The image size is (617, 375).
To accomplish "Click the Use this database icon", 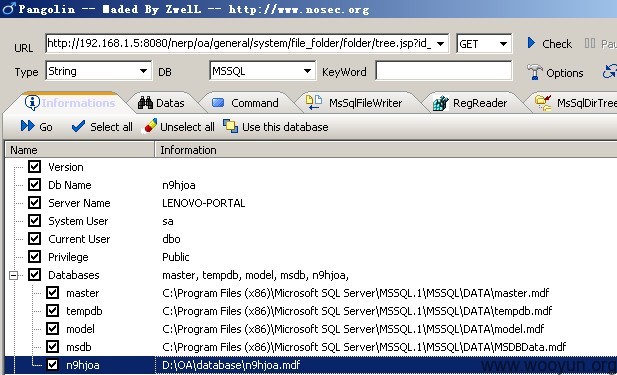I will point(230,126).
